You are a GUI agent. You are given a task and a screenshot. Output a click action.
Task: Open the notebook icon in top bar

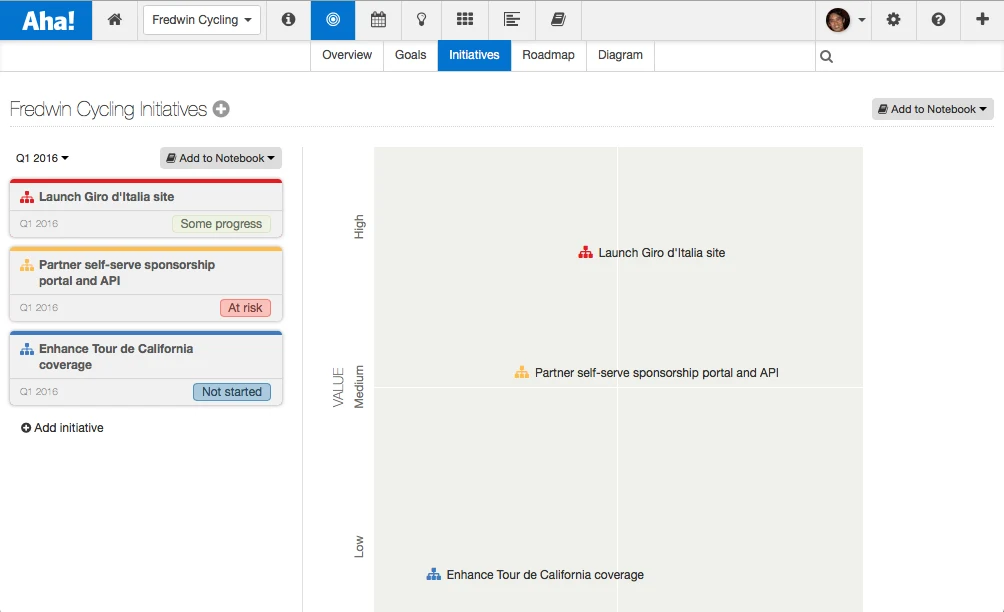coord(558,20)
